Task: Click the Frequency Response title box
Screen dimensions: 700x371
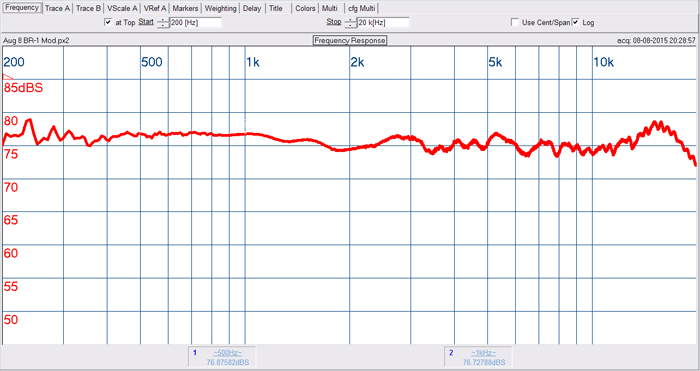Action: pyautogui.click(x=350, y=41)
